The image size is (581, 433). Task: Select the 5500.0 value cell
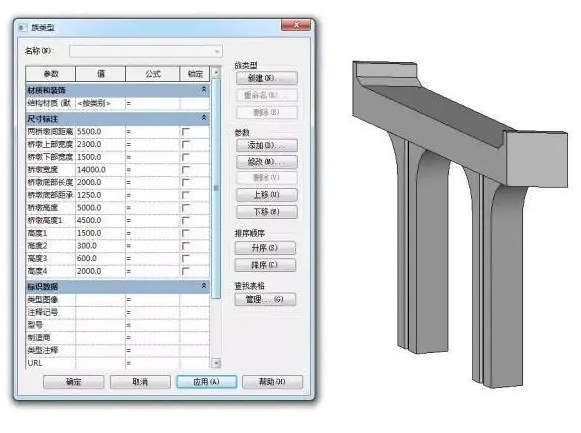coord(100,132)
